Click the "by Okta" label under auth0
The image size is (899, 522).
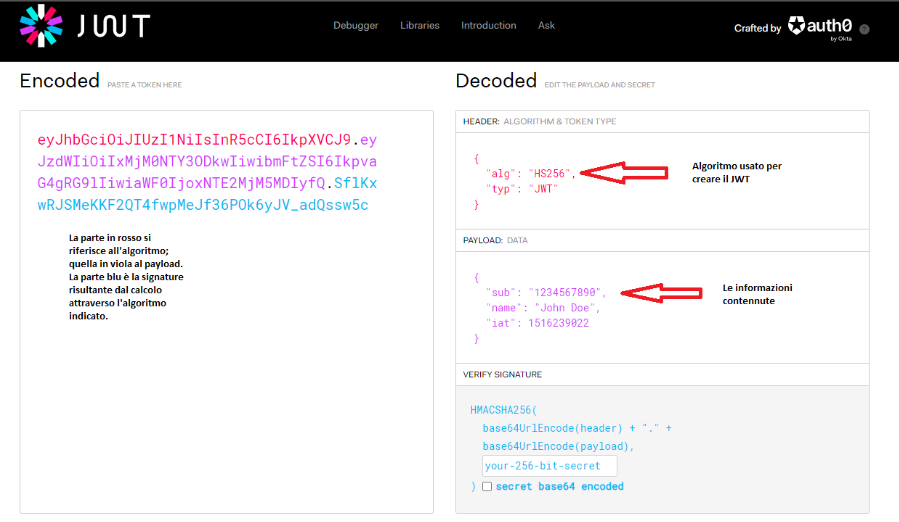tap(841, 39)
